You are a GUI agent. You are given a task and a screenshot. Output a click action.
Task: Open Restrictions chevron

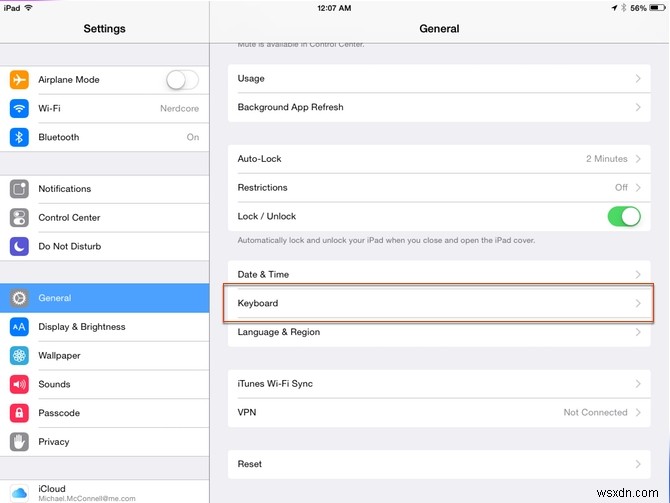638,188
